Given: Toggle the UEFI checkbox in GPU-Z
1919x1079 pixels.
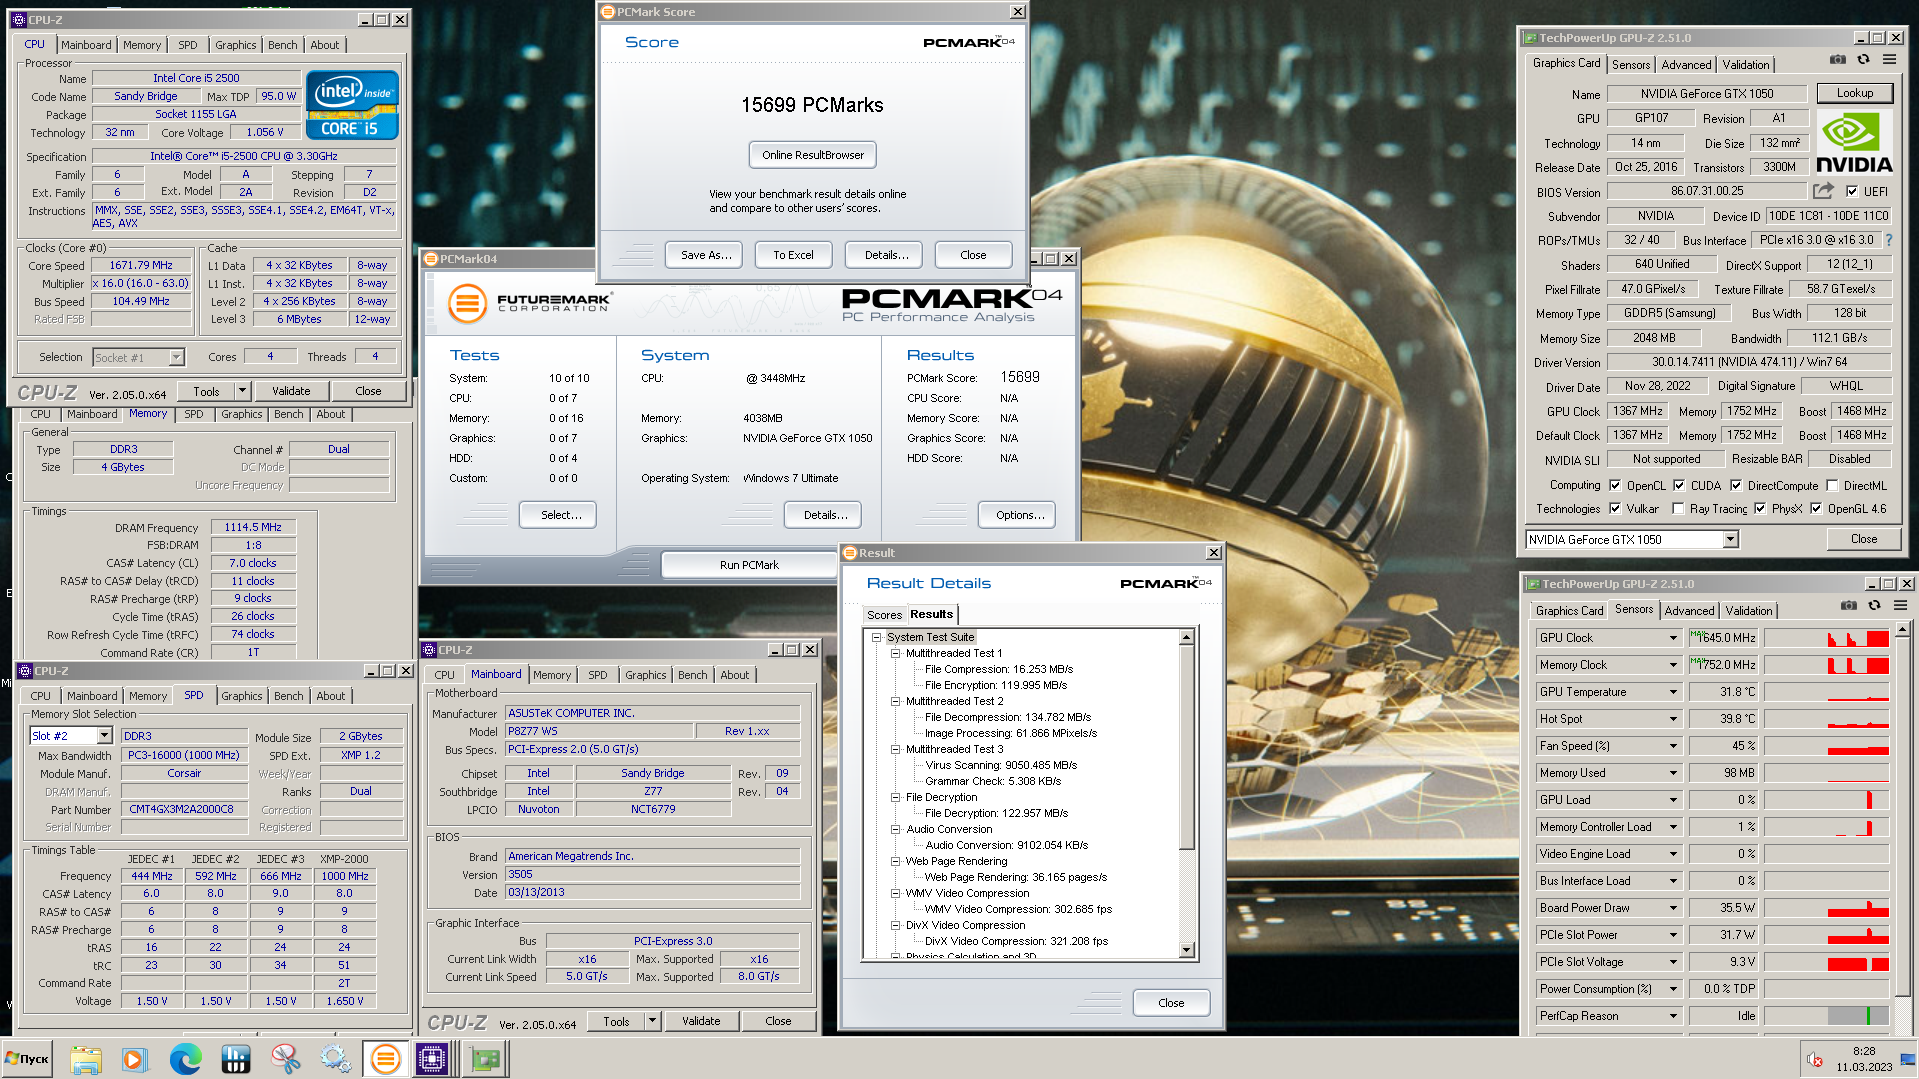Looking at the screenshot, I should tap(1852, 191).
